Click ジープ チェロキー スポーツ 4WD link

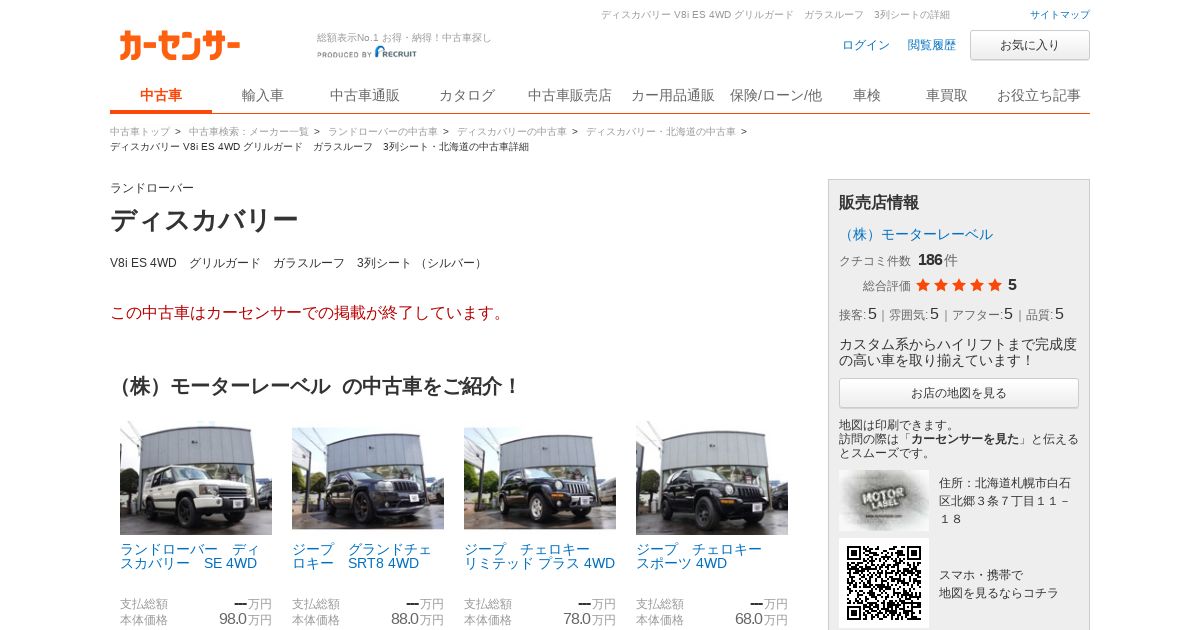[699, 557]
